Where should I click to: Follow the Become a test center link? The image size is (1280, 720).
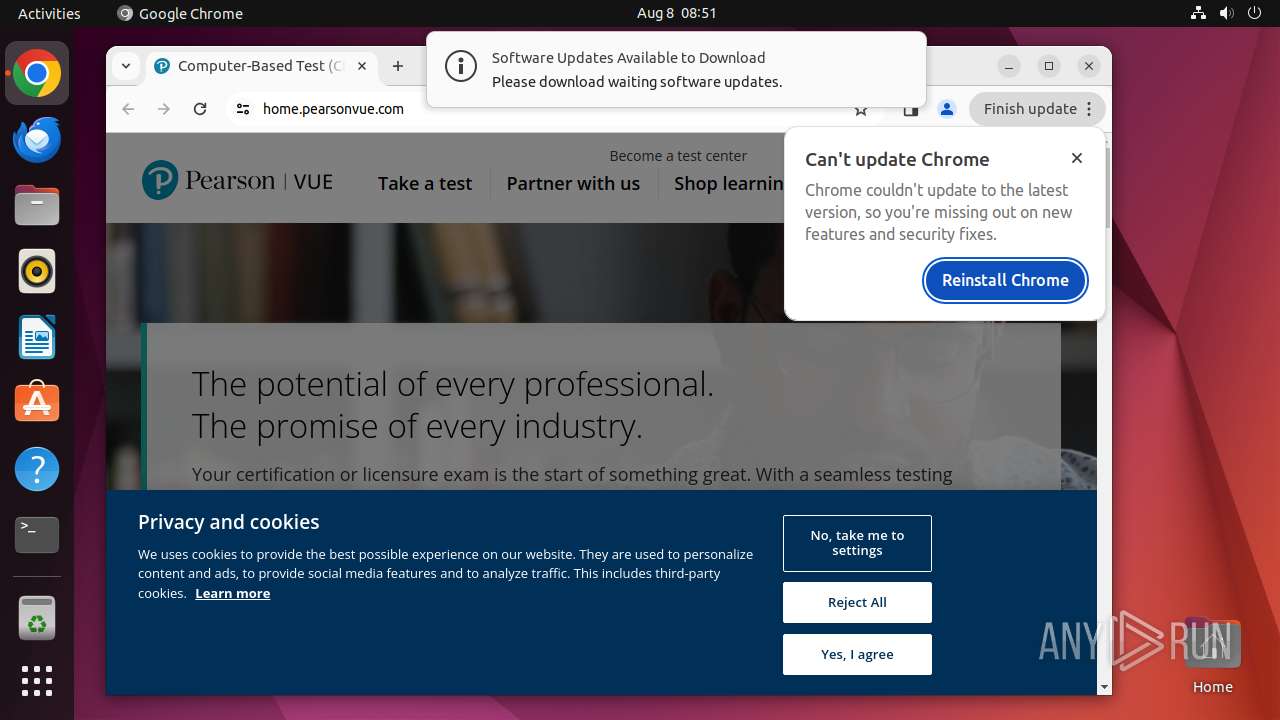tap(678, 156)
